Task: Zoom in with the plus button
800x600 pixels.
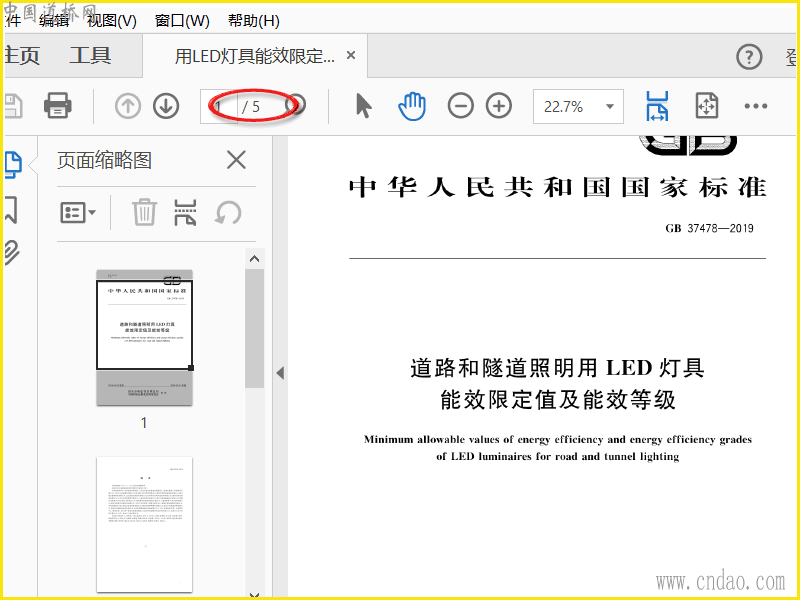Action: pyautogui.click(x=498, y=106)
